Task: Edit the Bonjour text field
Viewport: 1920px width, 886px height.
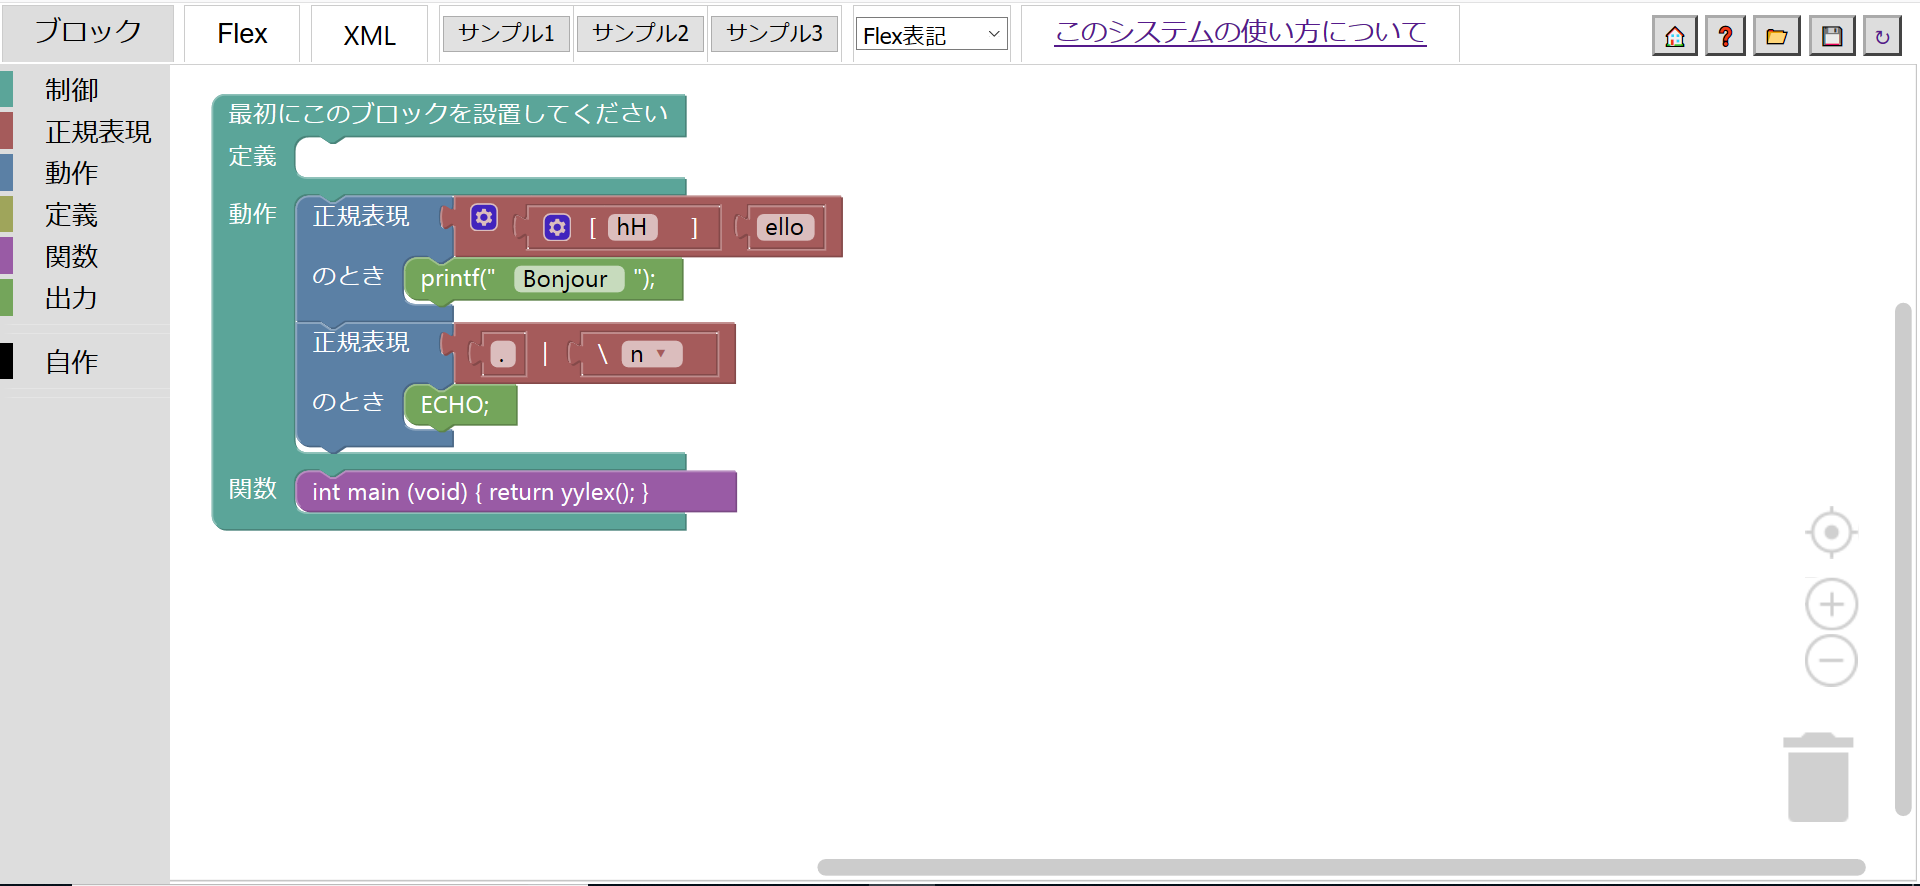Action: click(x=566, y=279)
